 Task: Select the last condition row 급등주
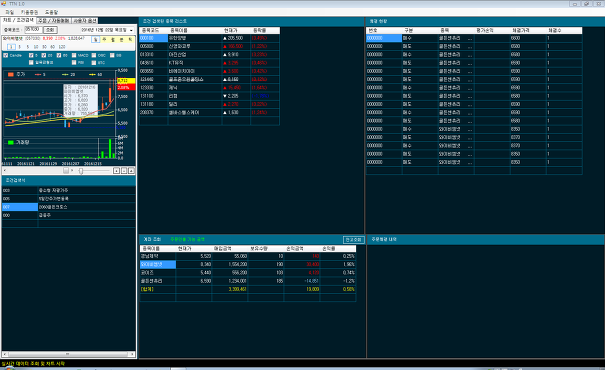[69, 215]
